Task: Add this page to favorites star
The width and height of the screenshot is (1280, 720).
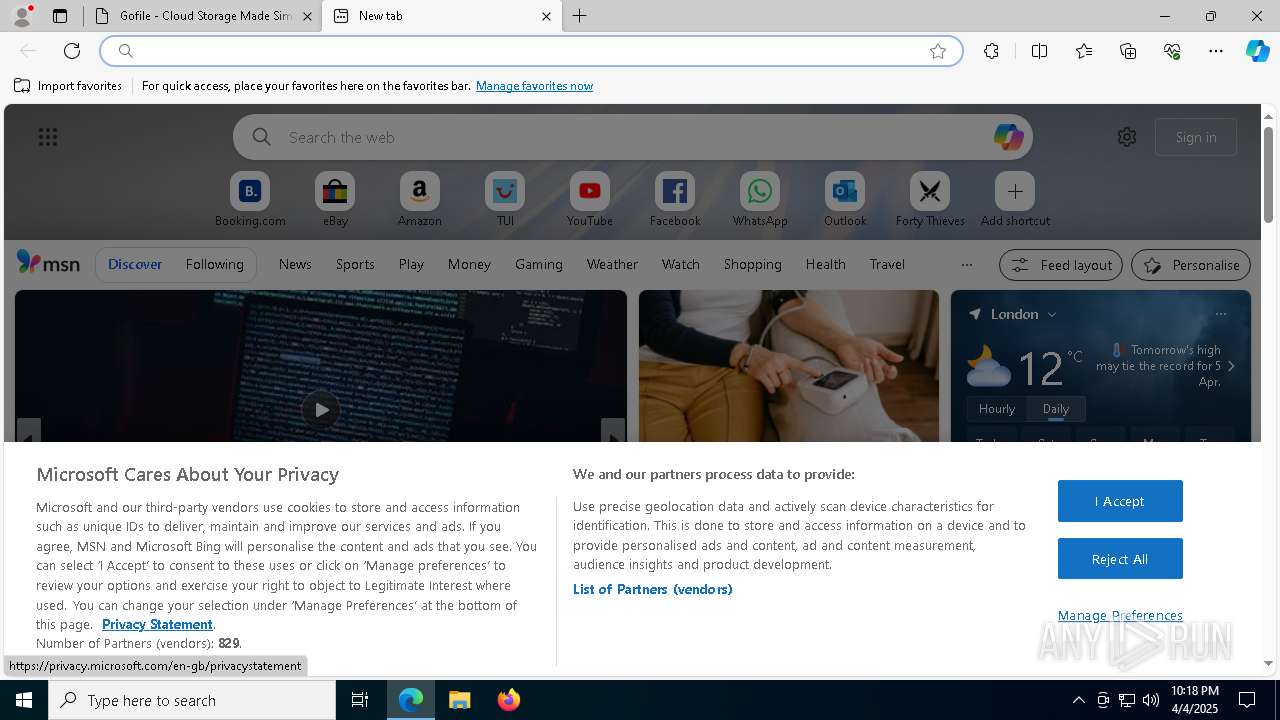Action: (x=938, y=51)
